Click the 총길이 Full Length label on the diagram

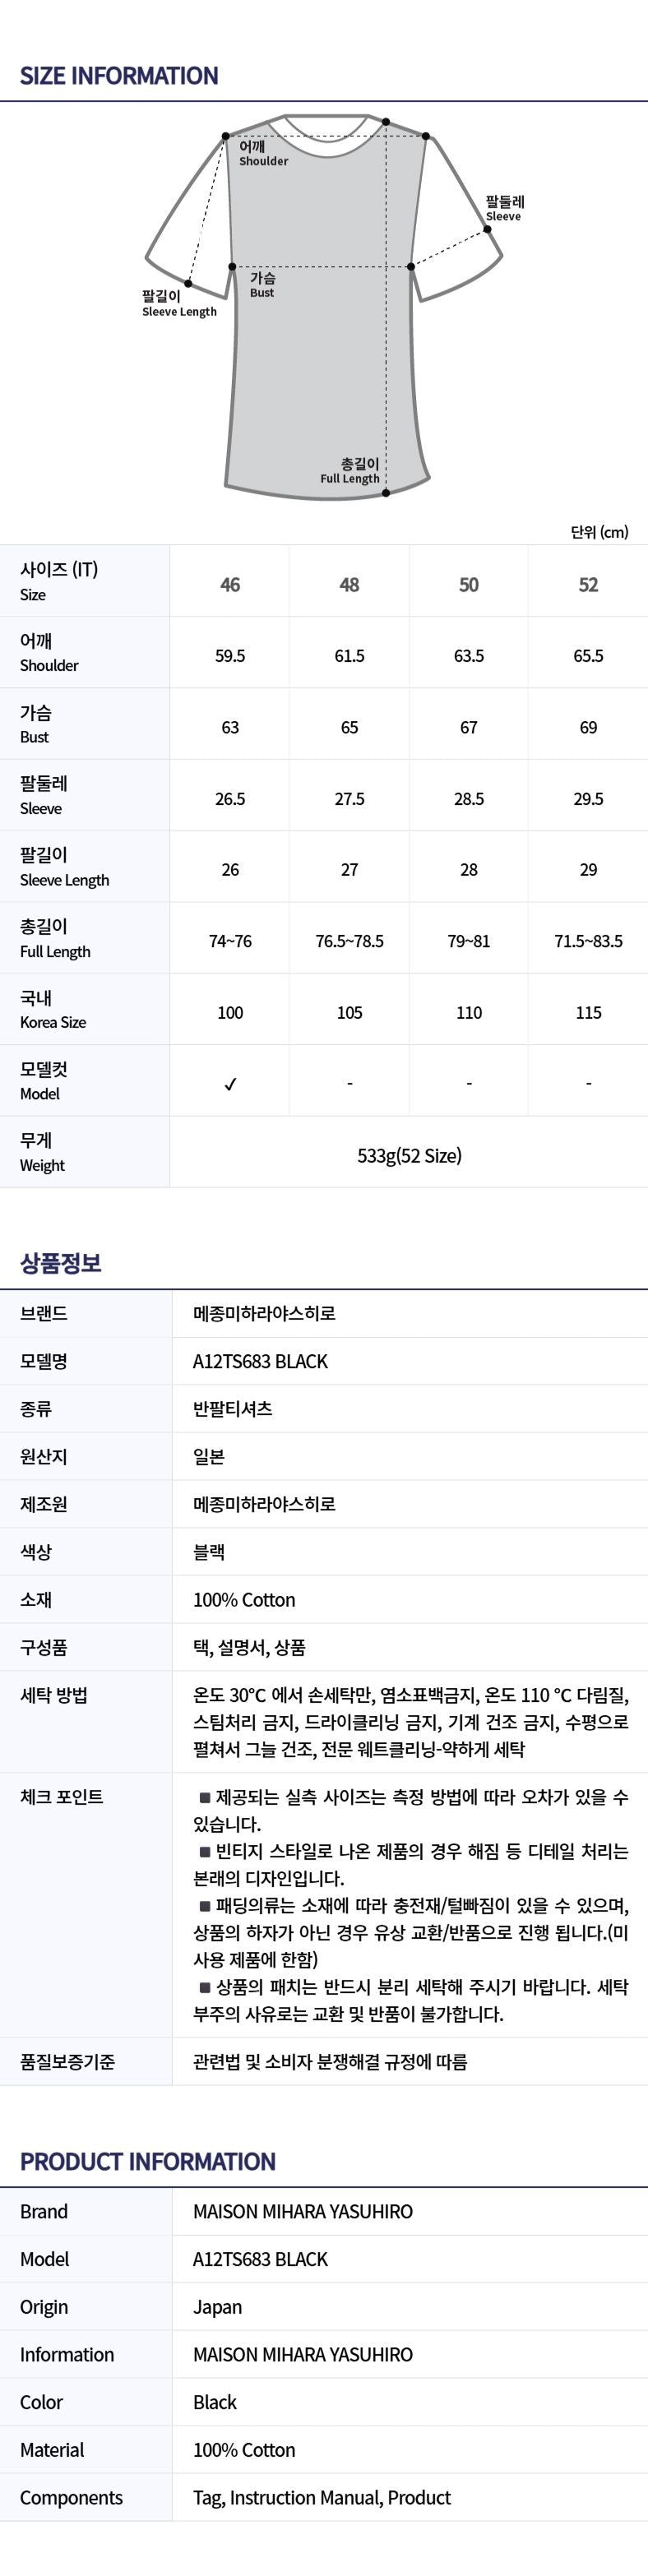351,470
